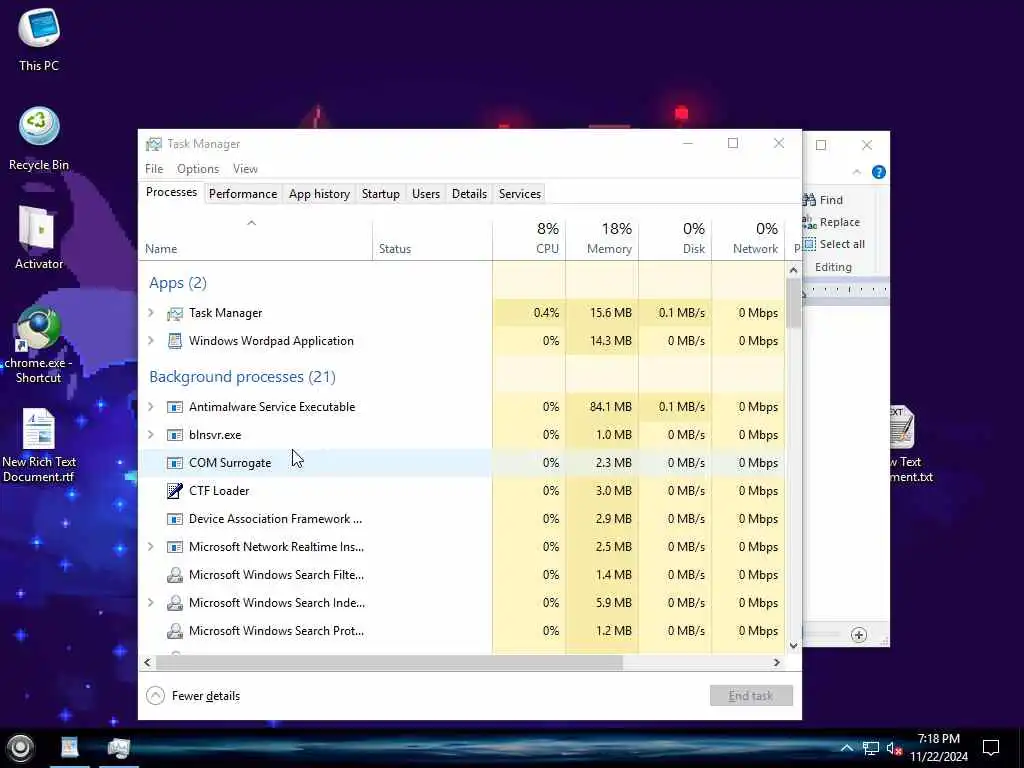Open This PC desktop icon
Image resolution: width=1024 pixels, height=768 pixels.
click(x=39, y=39)
